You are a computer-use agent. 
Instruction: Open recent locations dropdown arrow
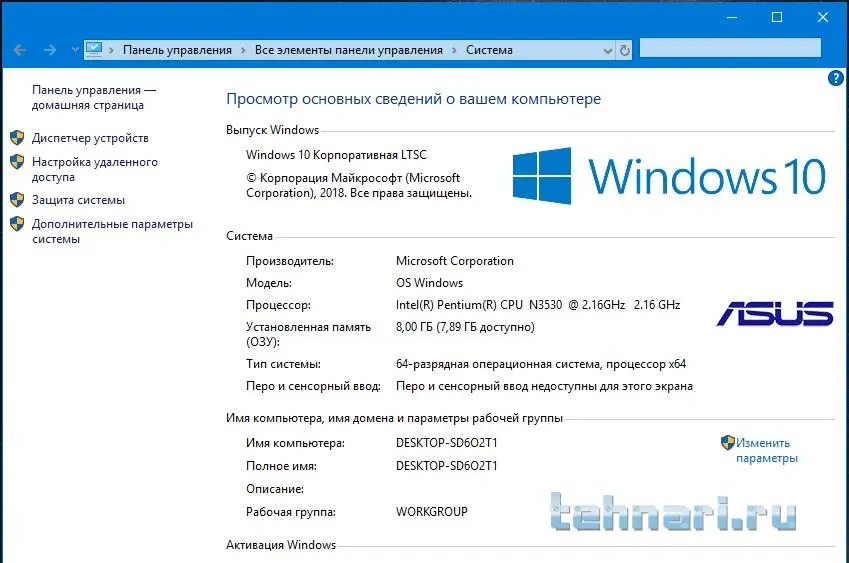75,50
